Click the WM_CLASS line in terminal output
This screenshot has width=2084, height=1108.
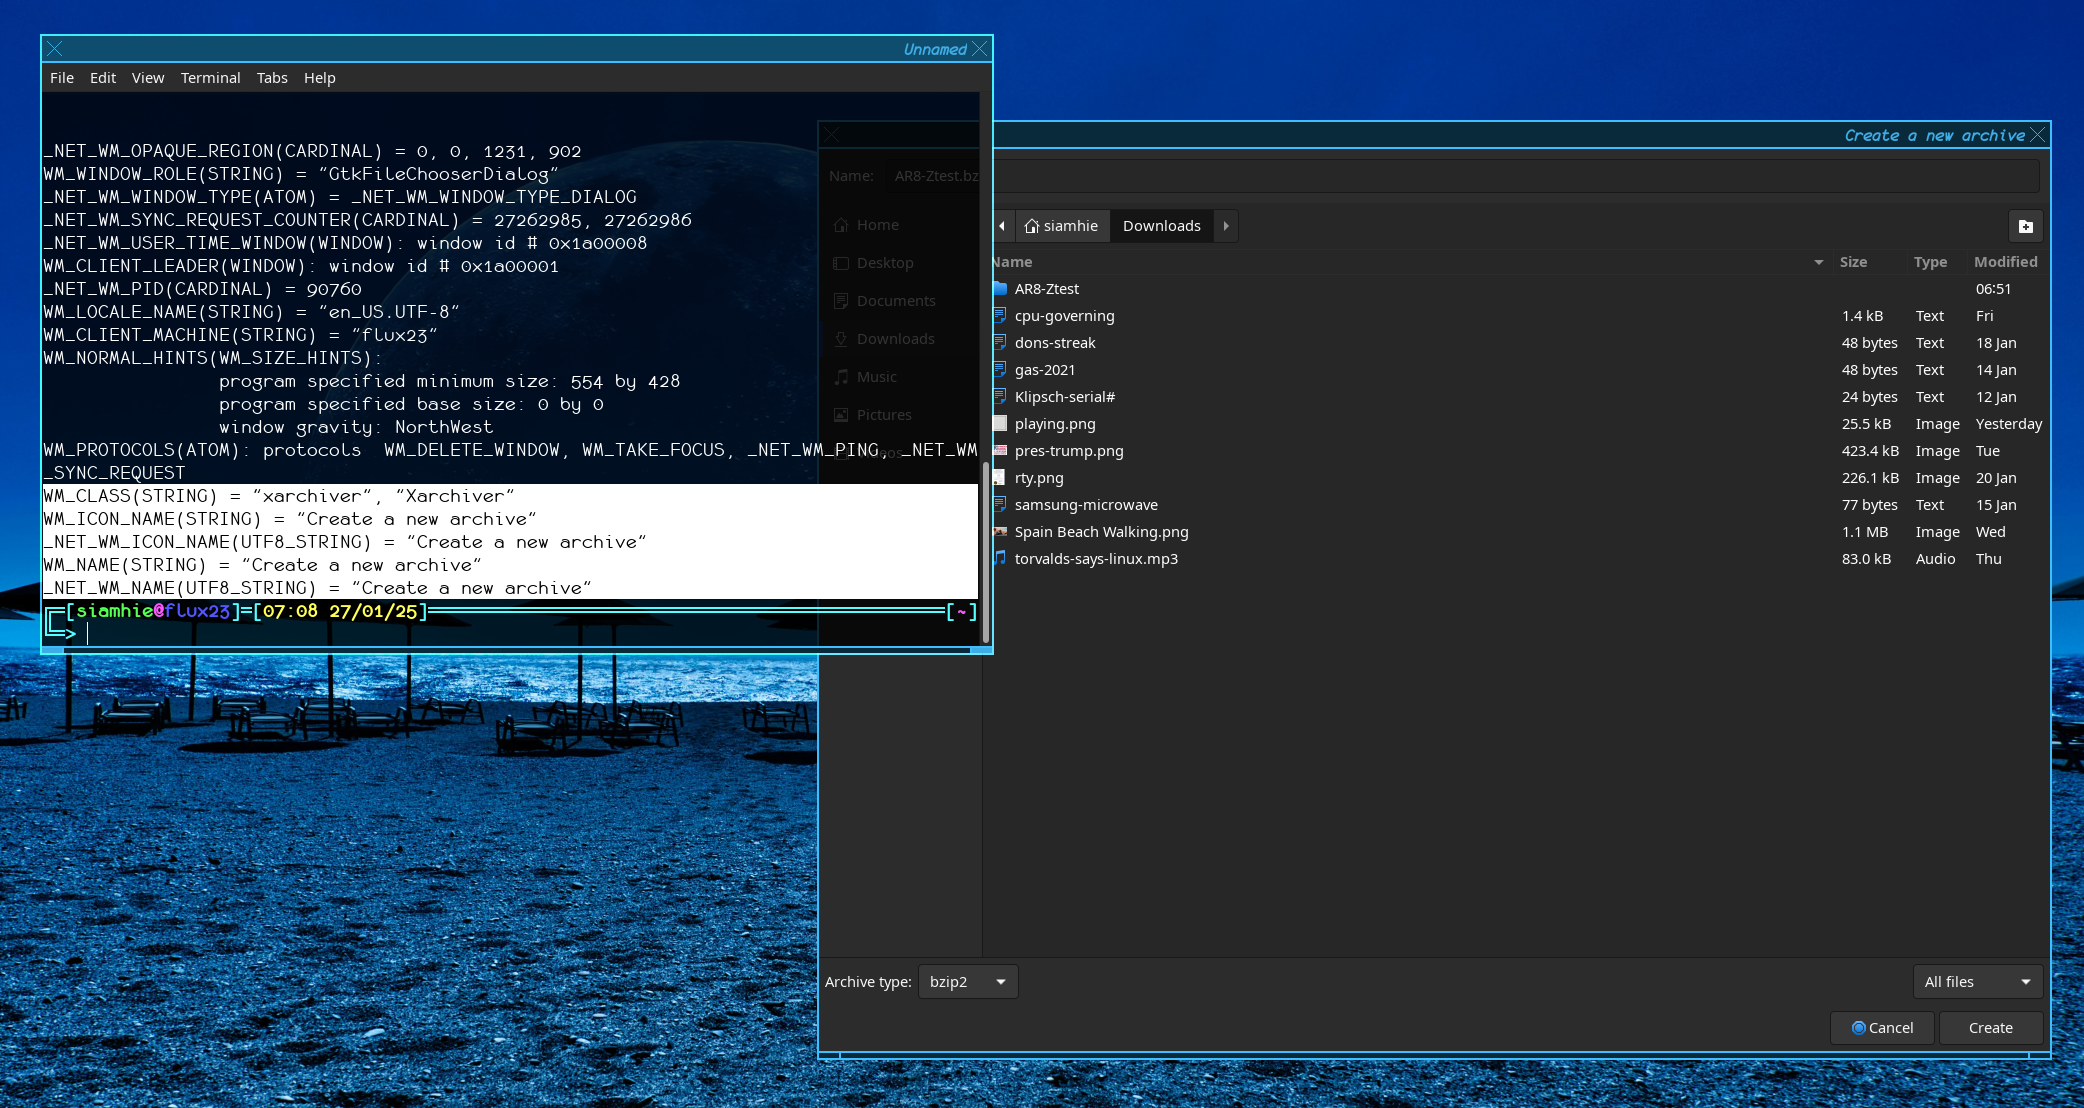click(278, 496)
